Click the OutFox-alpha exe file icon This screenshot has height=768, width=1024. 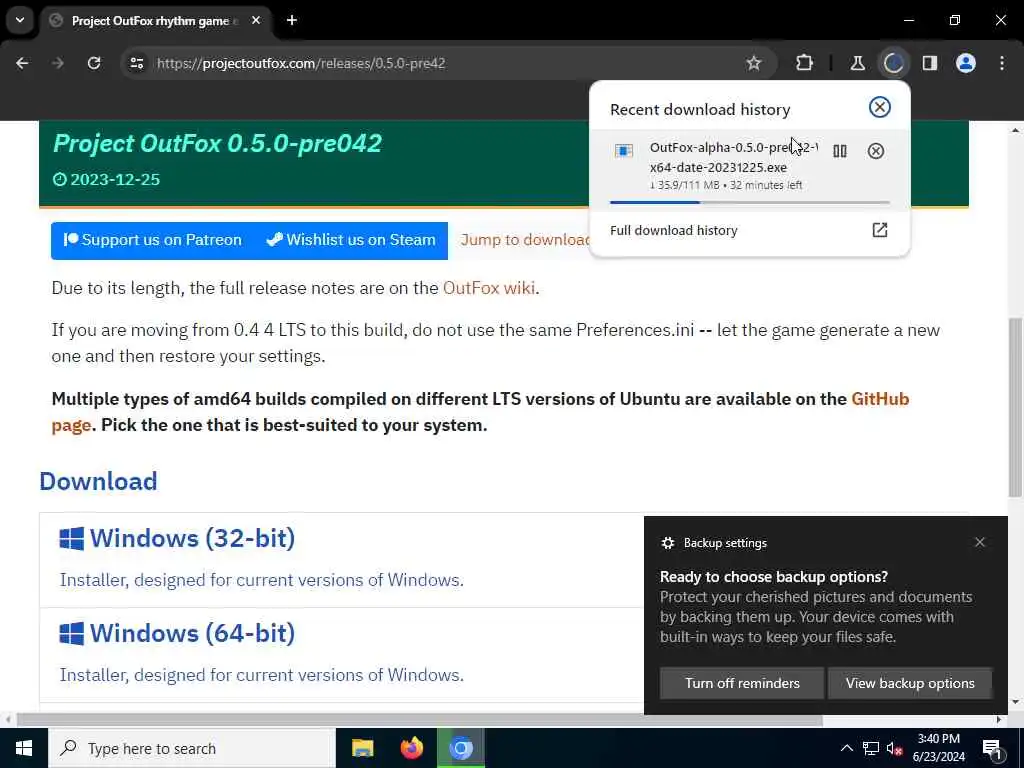tap(624, 151)
